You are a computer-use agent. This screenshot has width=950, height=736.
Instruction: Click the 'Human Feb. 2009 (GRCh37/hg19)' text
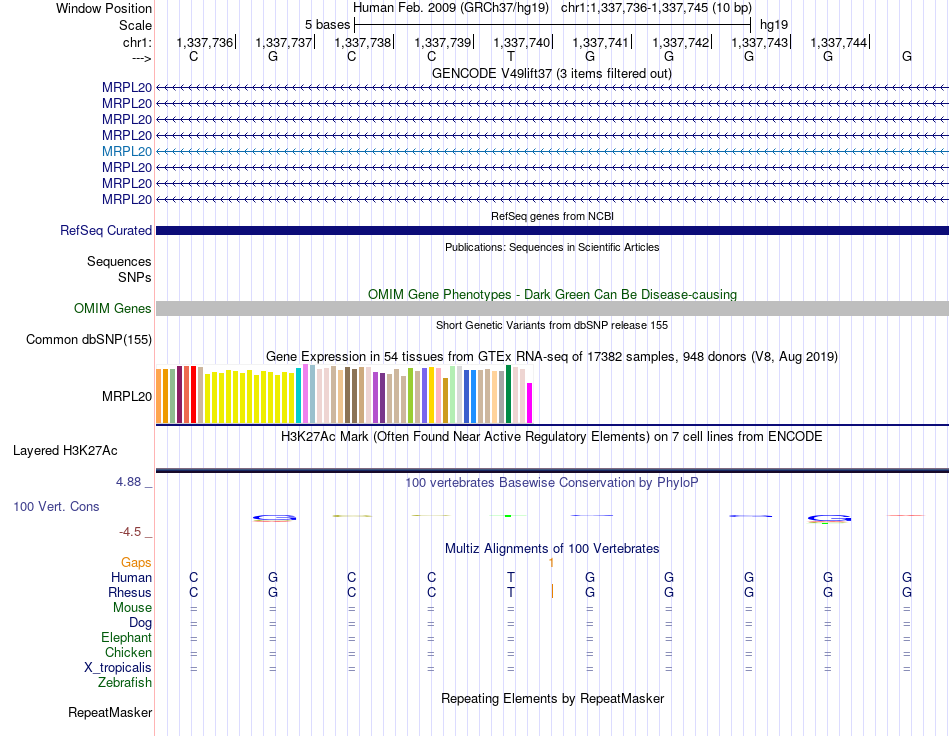pos(451,8)
